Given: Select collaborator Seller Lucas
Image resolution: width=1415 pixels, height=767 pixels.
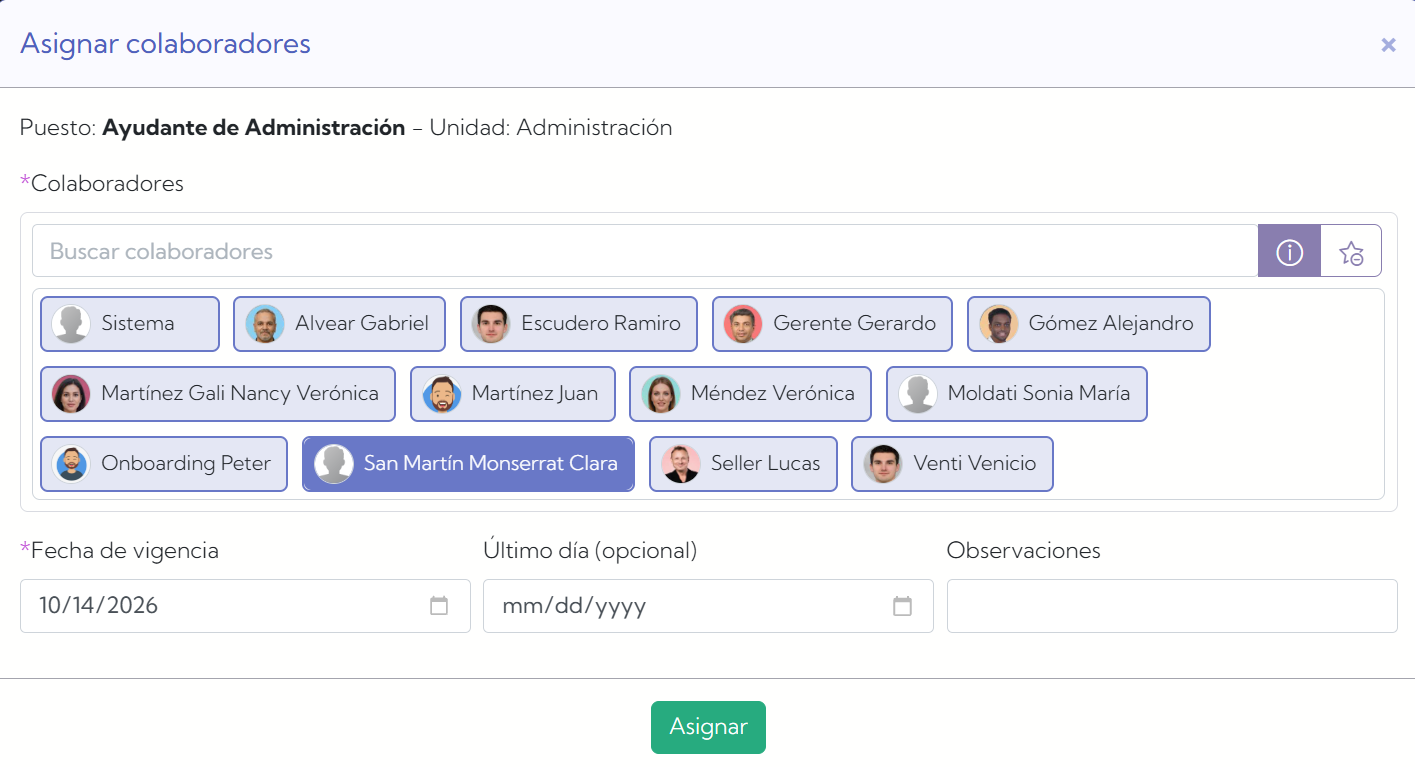Looking at the screenshot, I should coord(743,464).
